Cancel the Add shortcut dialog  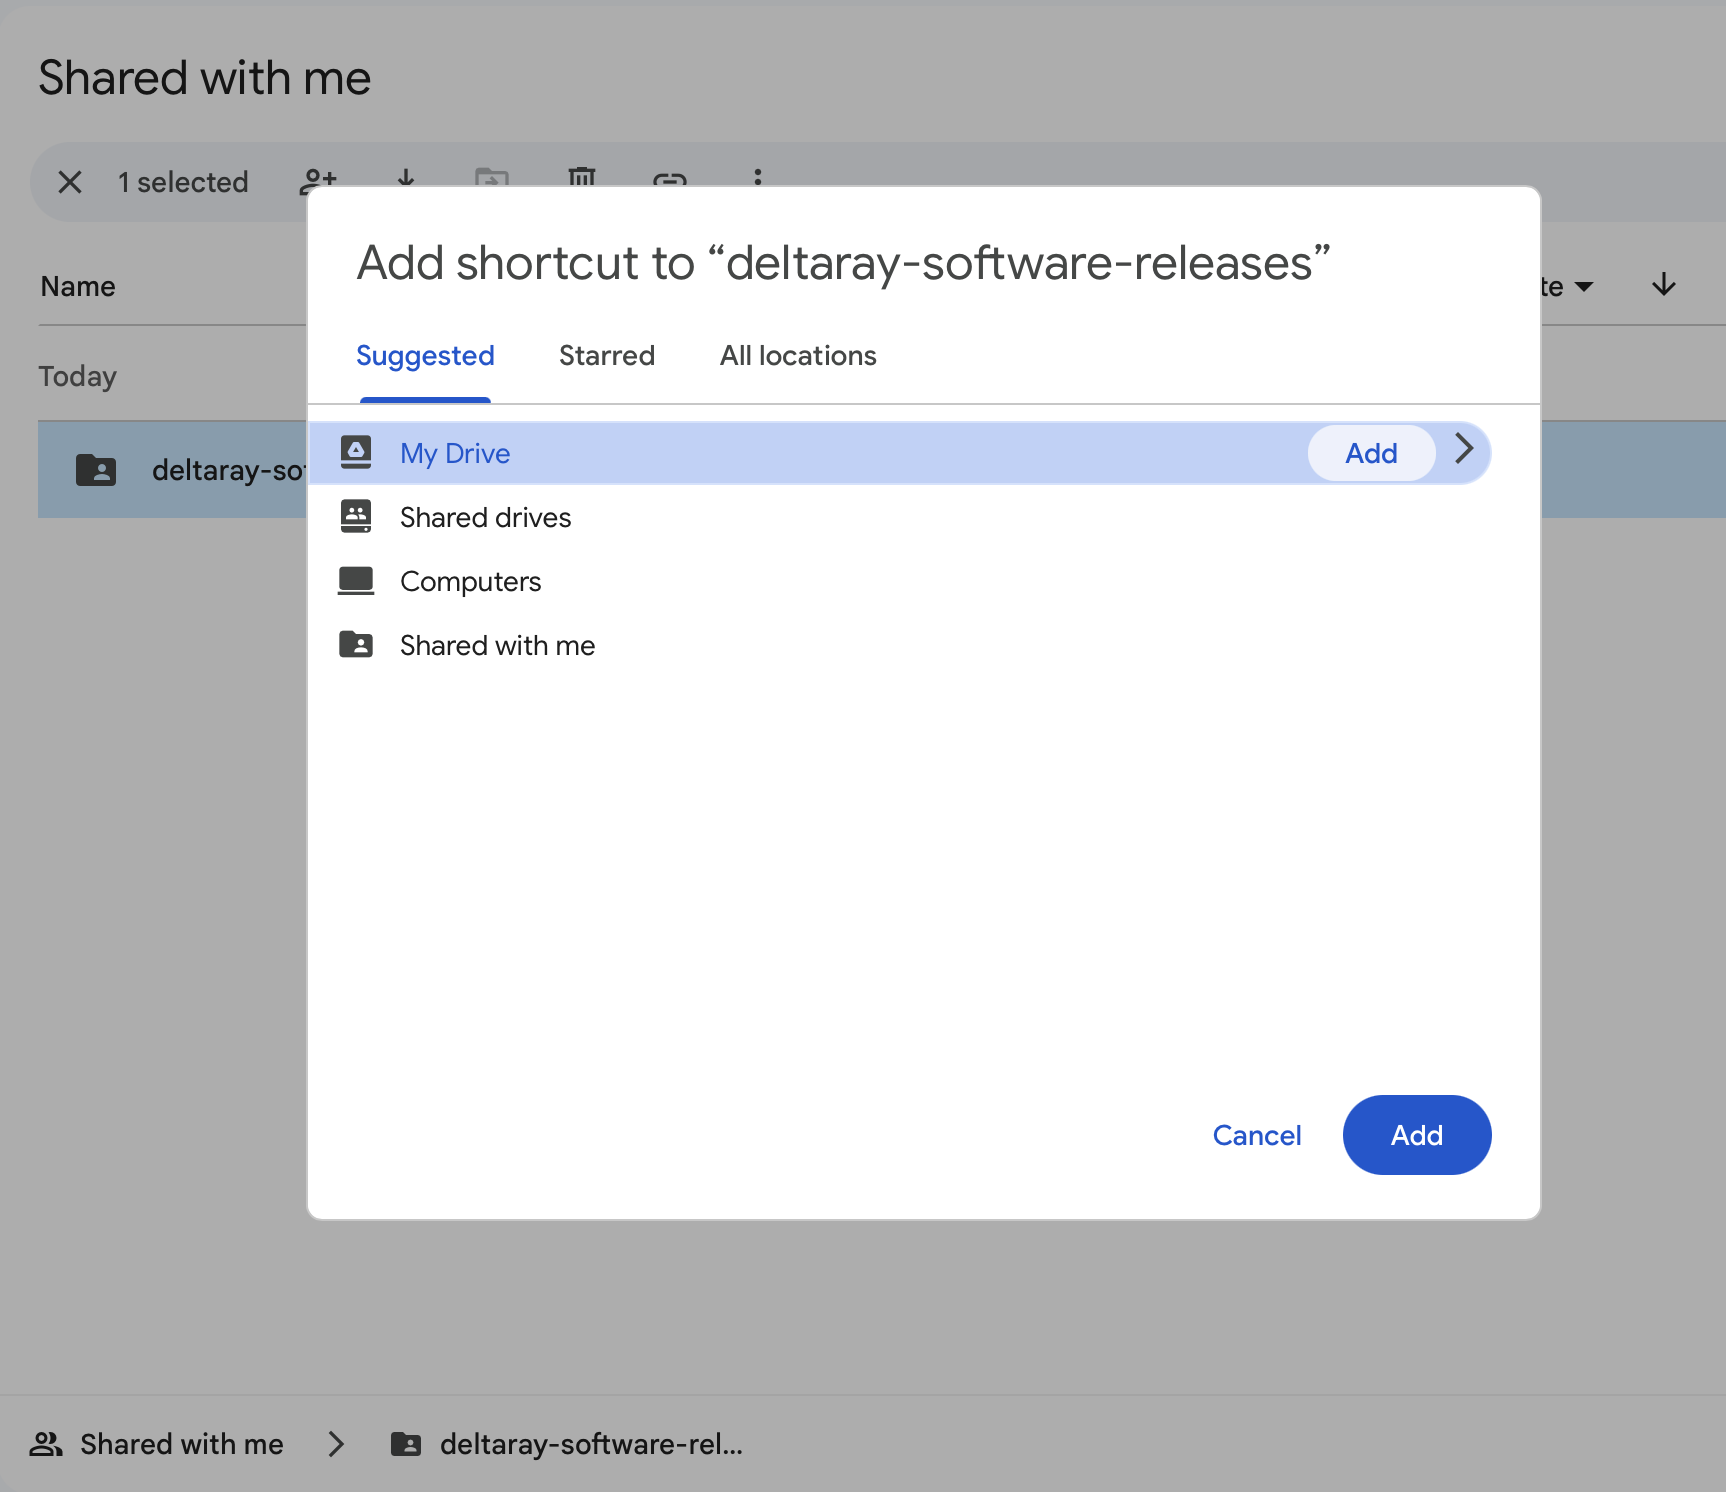tap(1256, 1135)
